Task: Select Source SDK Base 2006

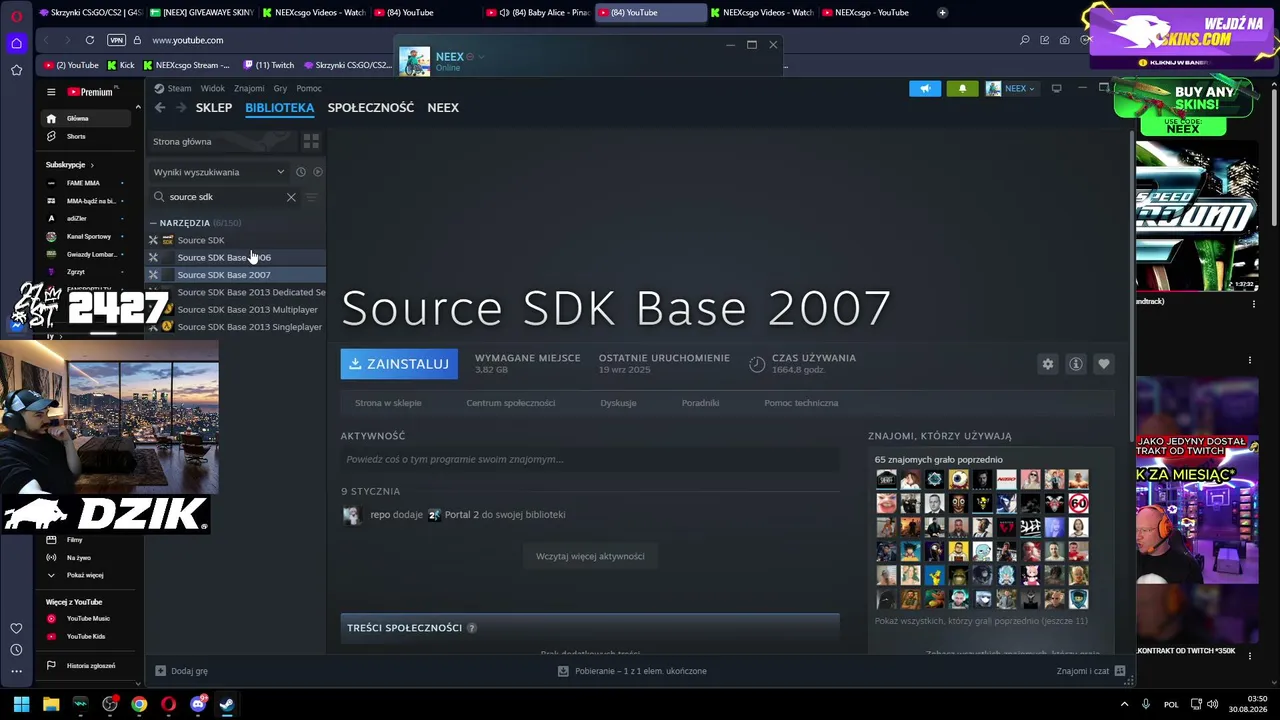Action: (238, 258)
